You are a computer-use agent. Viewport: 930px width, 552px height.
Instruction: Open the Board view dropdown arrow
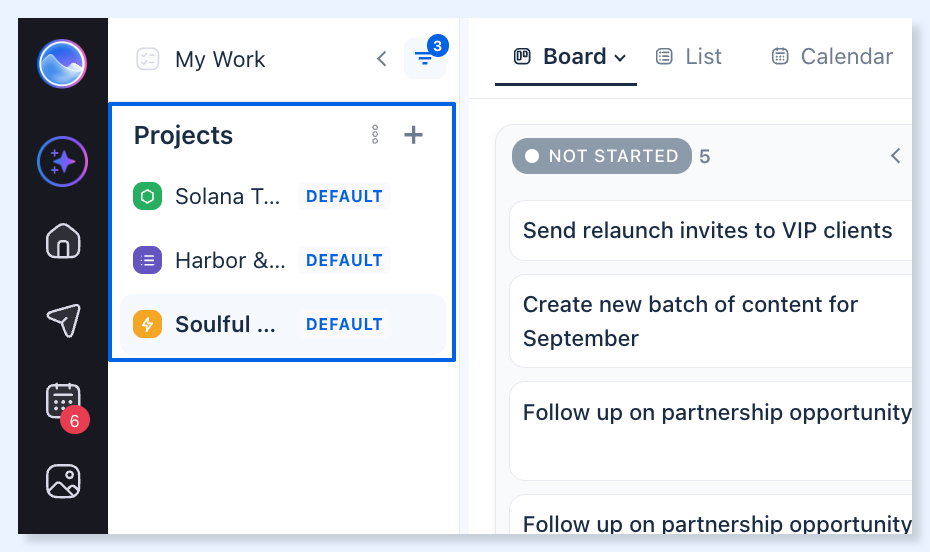pos(620,58)
